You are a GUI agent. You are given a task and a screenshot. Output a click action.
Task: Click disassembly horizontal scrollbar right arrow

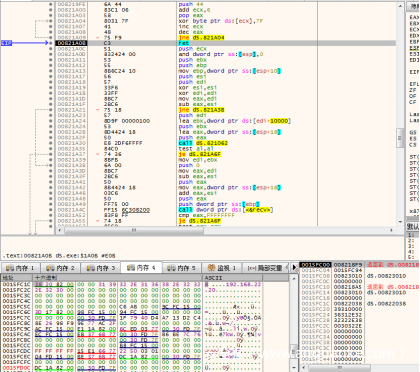click(x=391, y=230)
